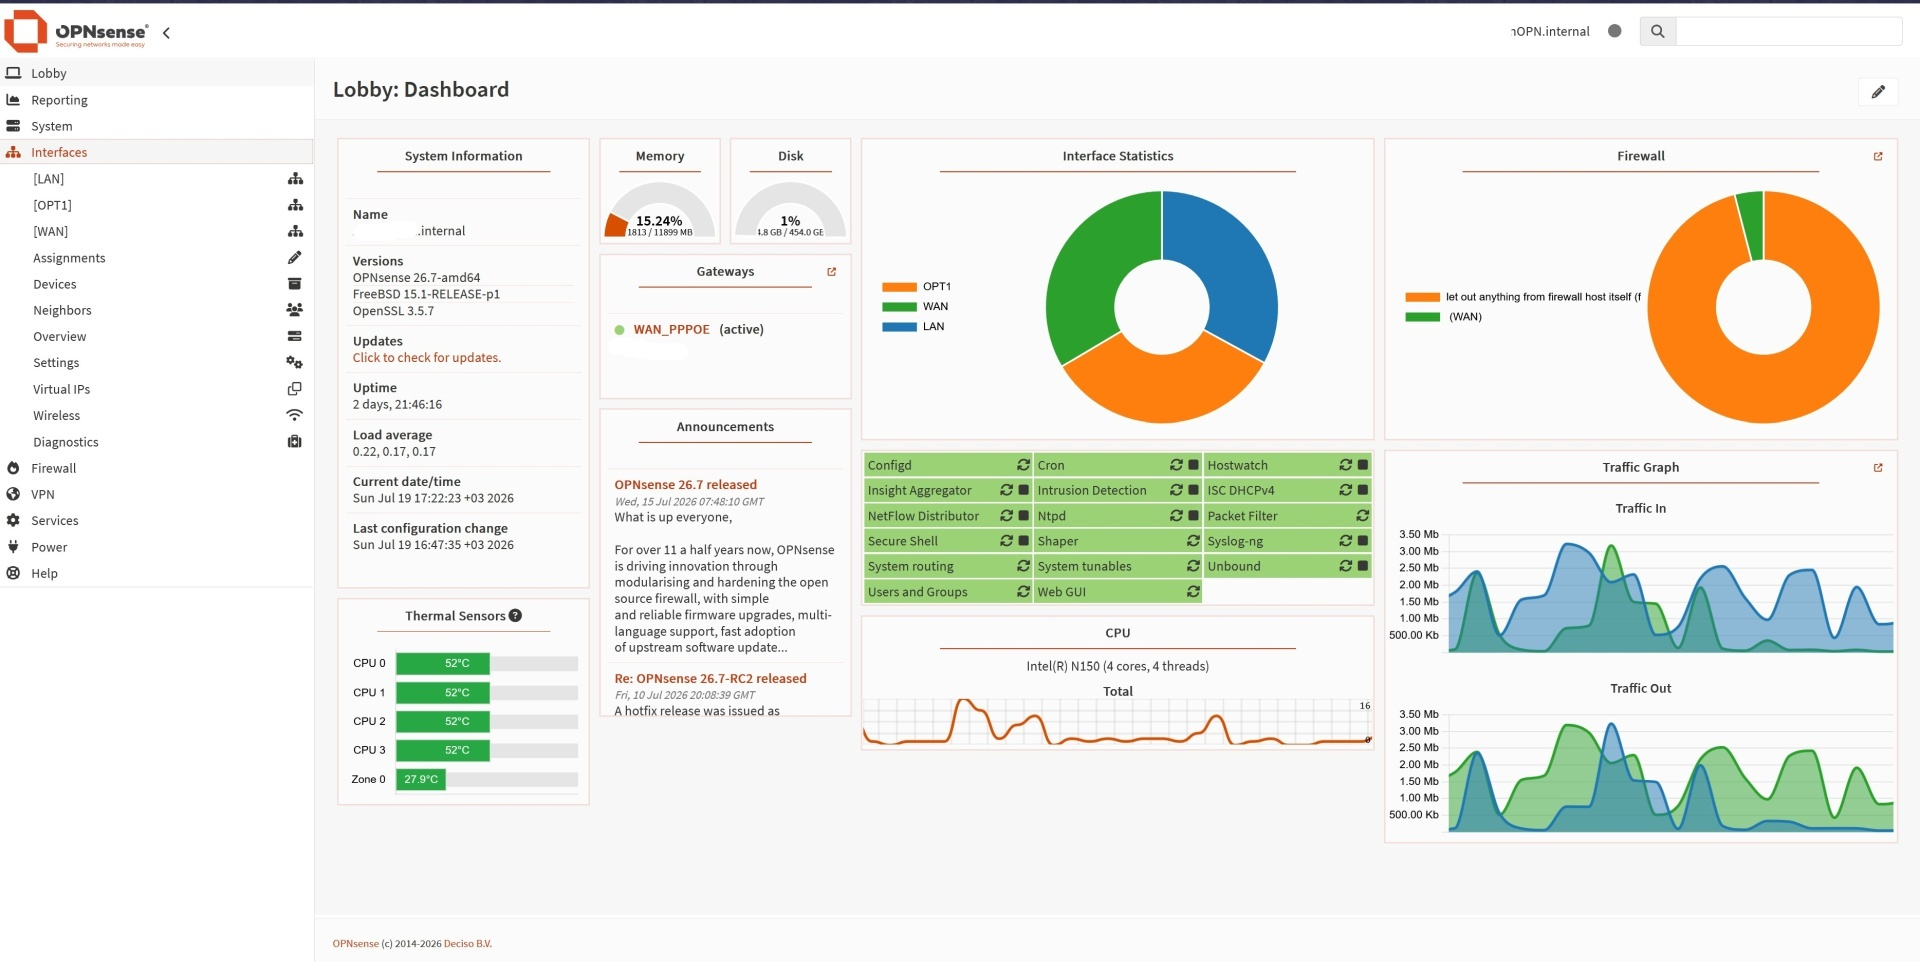Viewport: 1920px width, 962px height.
Task: Click the Thermal Sensors help icon
Action: [515, 616]
